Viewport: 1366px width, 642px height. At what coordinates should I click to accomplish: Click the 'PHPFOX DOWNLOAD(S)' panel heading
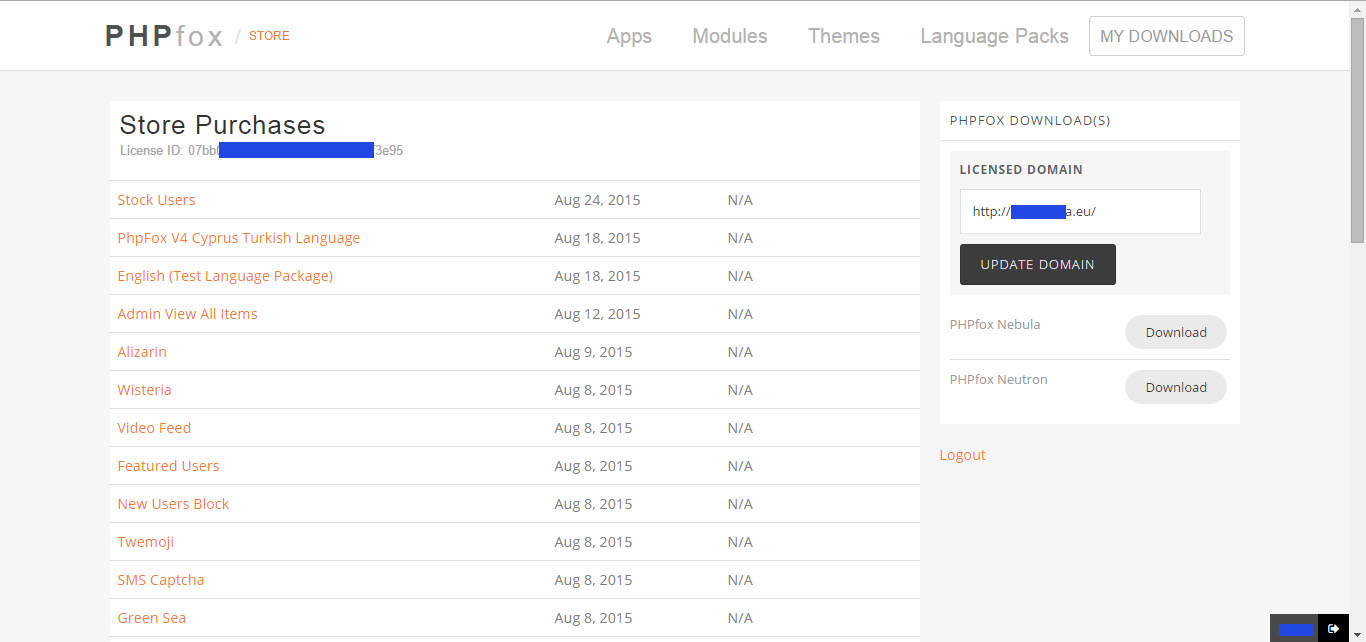1030,121
